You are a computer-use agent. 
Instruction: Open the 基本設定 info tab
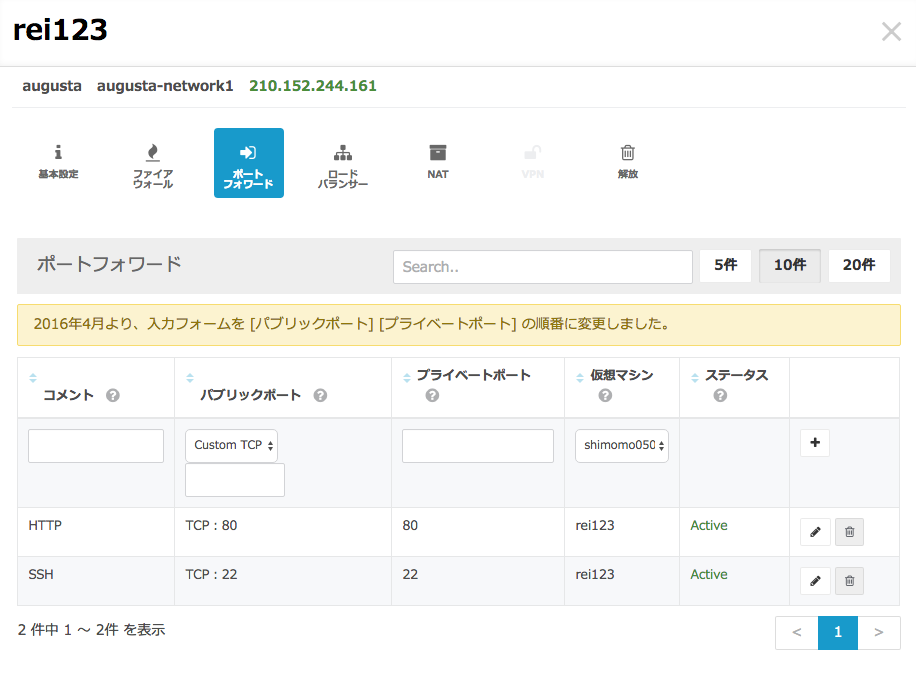[58, 162]
